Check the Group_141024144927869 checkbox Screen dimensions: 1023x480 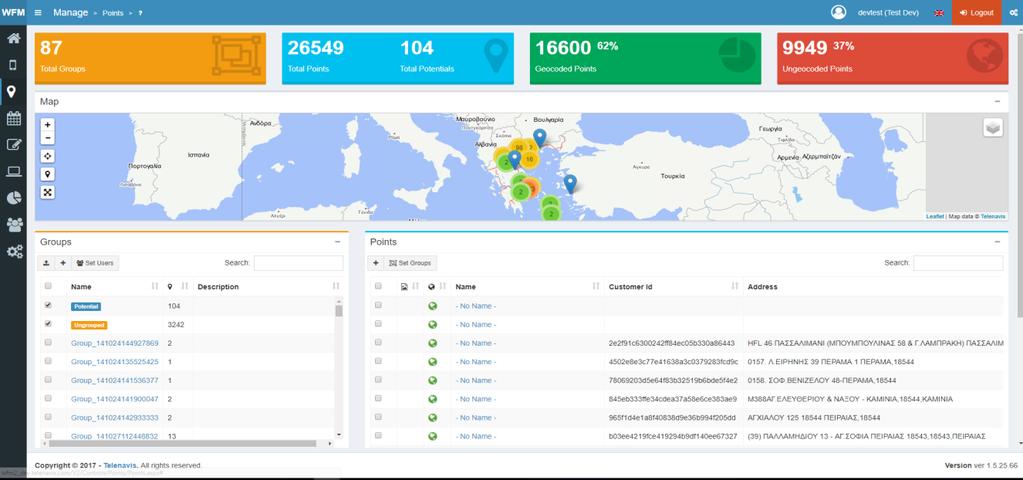coord(48,342)
